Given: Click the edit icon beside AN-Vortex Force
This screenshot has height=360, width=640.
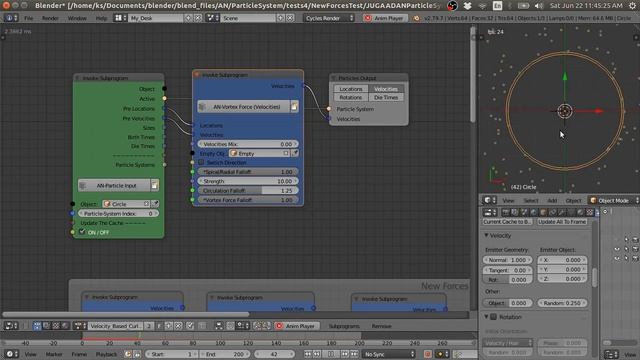Looking at the screenshot, I should click(x=294, y=107).
